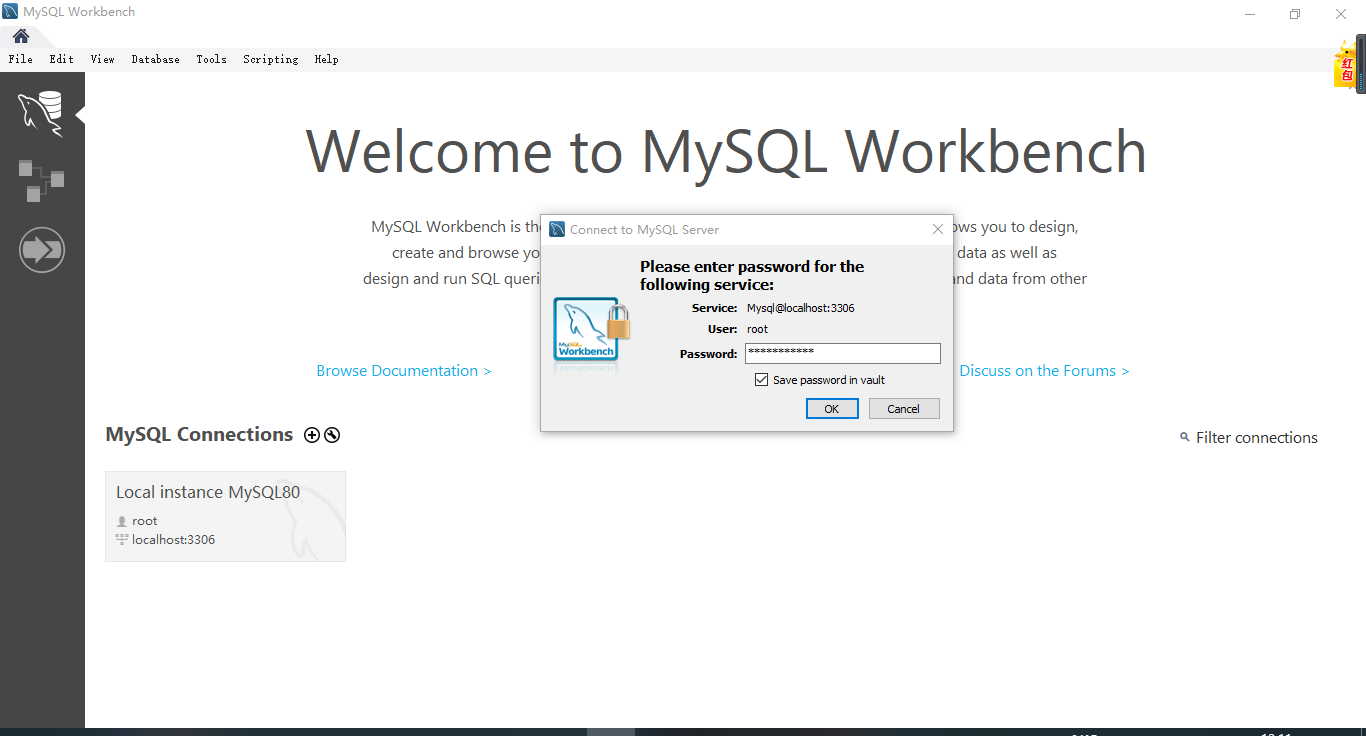
Task: Click the MySQL Connections heading
Action: [199, 435]
